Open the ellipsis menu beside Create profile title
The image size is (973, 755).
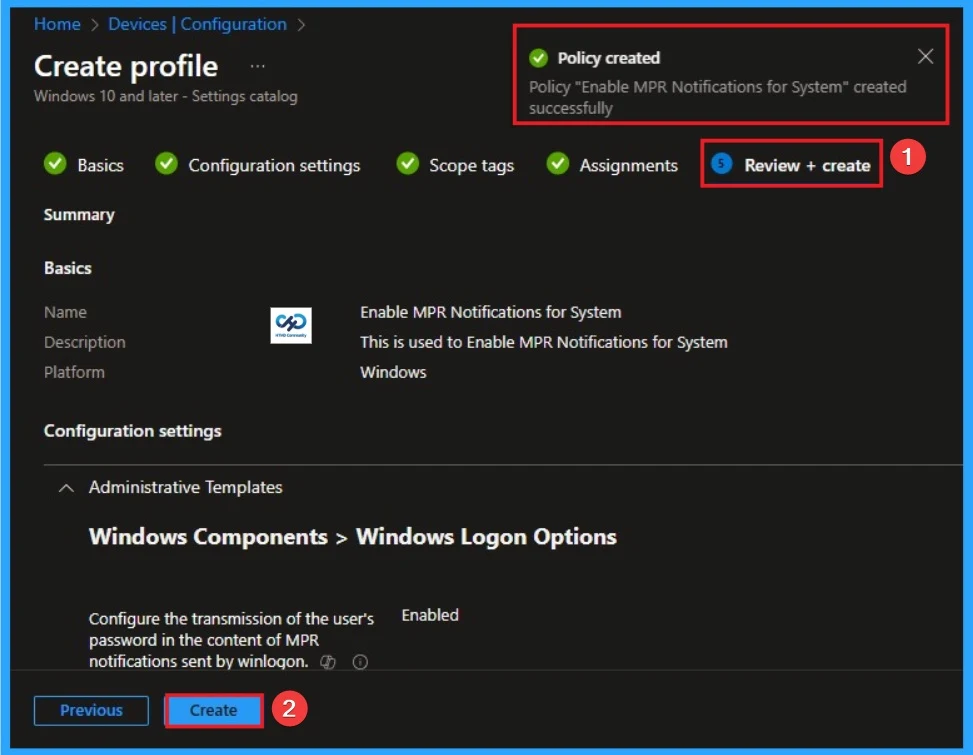(258, 64)
